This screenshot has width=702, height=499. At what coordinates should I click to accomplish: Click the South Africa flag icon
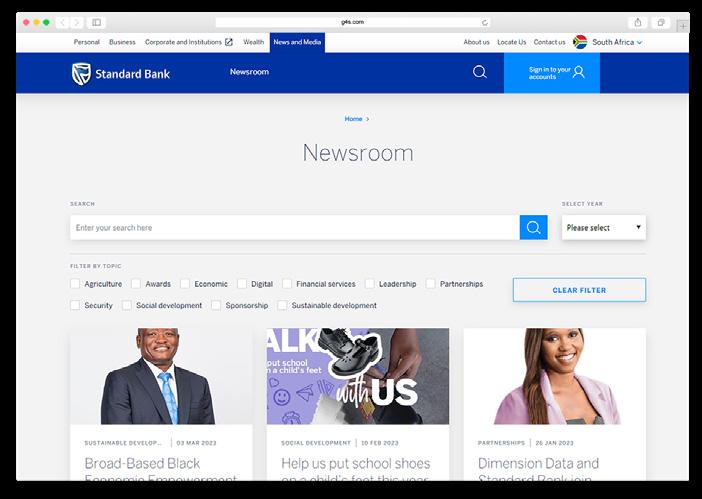(580, 42)
